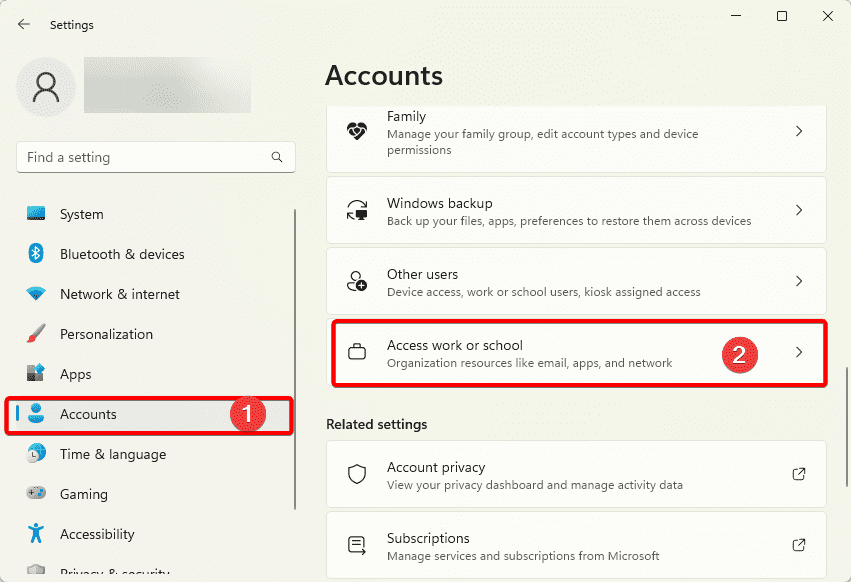Screen dimensions: 851x582
Task: Select Accounts in the navigation list
Action: click(150, 415)
